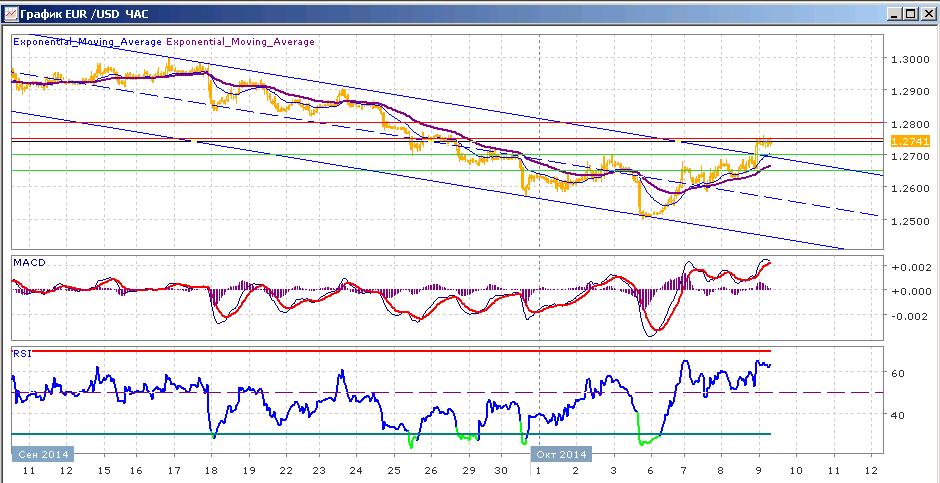Click date 25 on the time axis

pos(394,471)
